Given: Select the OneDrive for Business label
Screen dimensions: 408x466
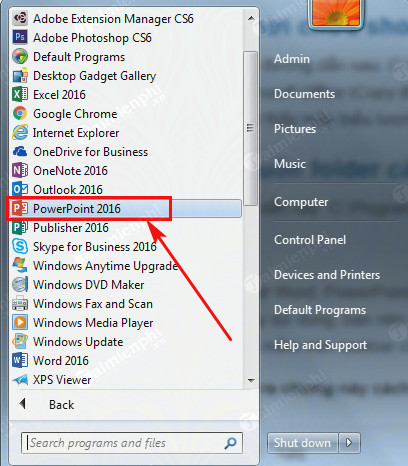Looking at the screenshot, I should tap(90, 152).
